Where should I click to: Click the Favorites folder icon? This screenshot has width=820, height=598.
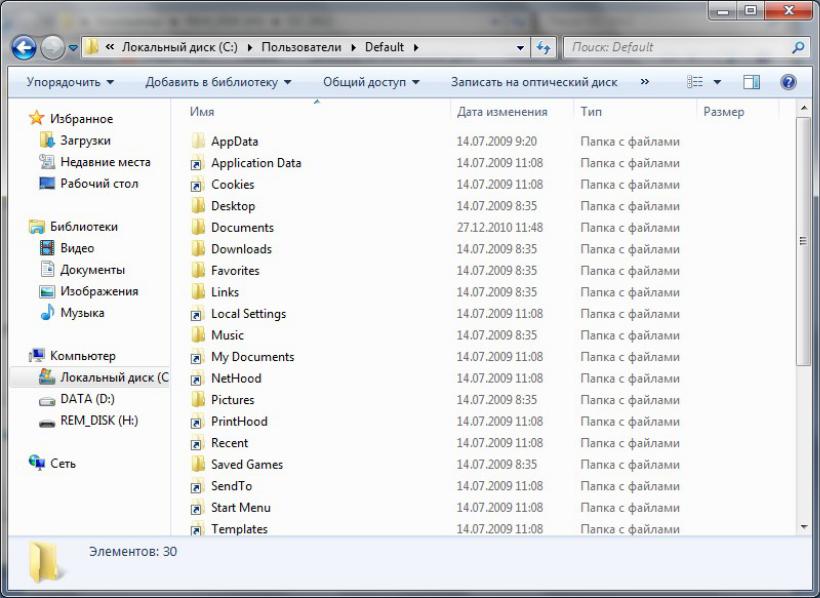[x=198, y=270]
